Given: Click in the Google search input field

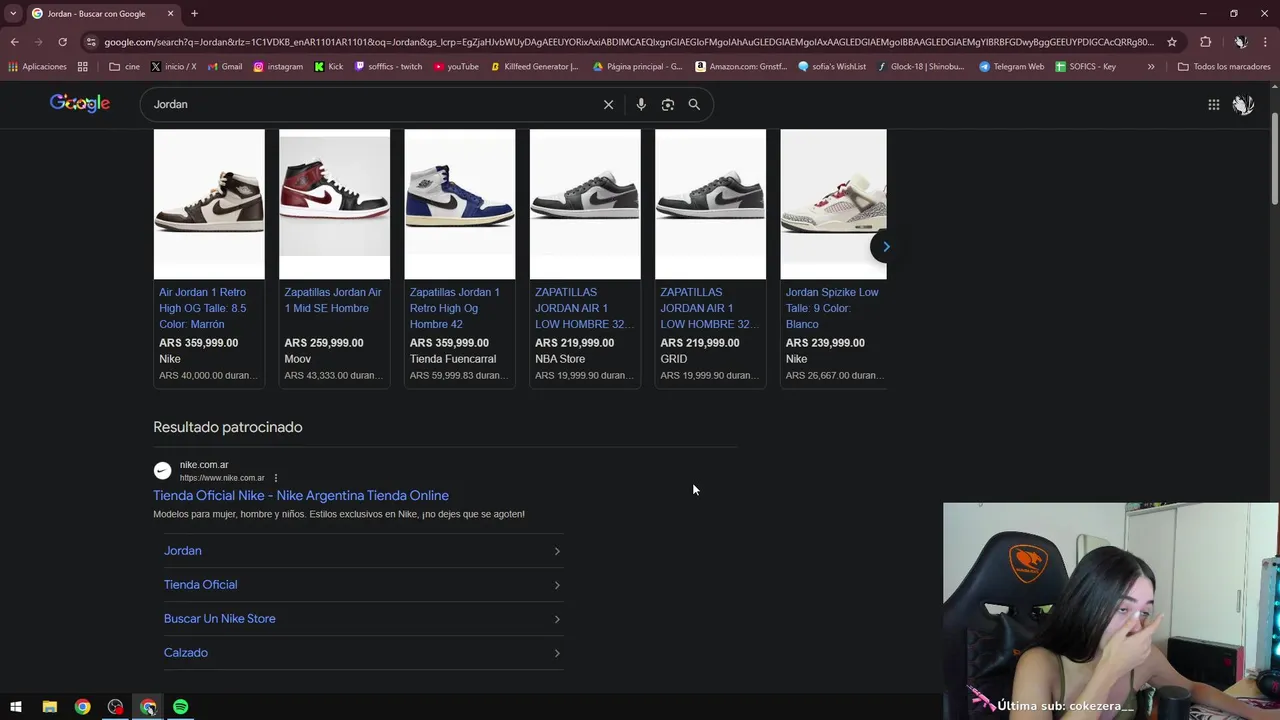Looking at the screenshot, I should pos(370,104).
